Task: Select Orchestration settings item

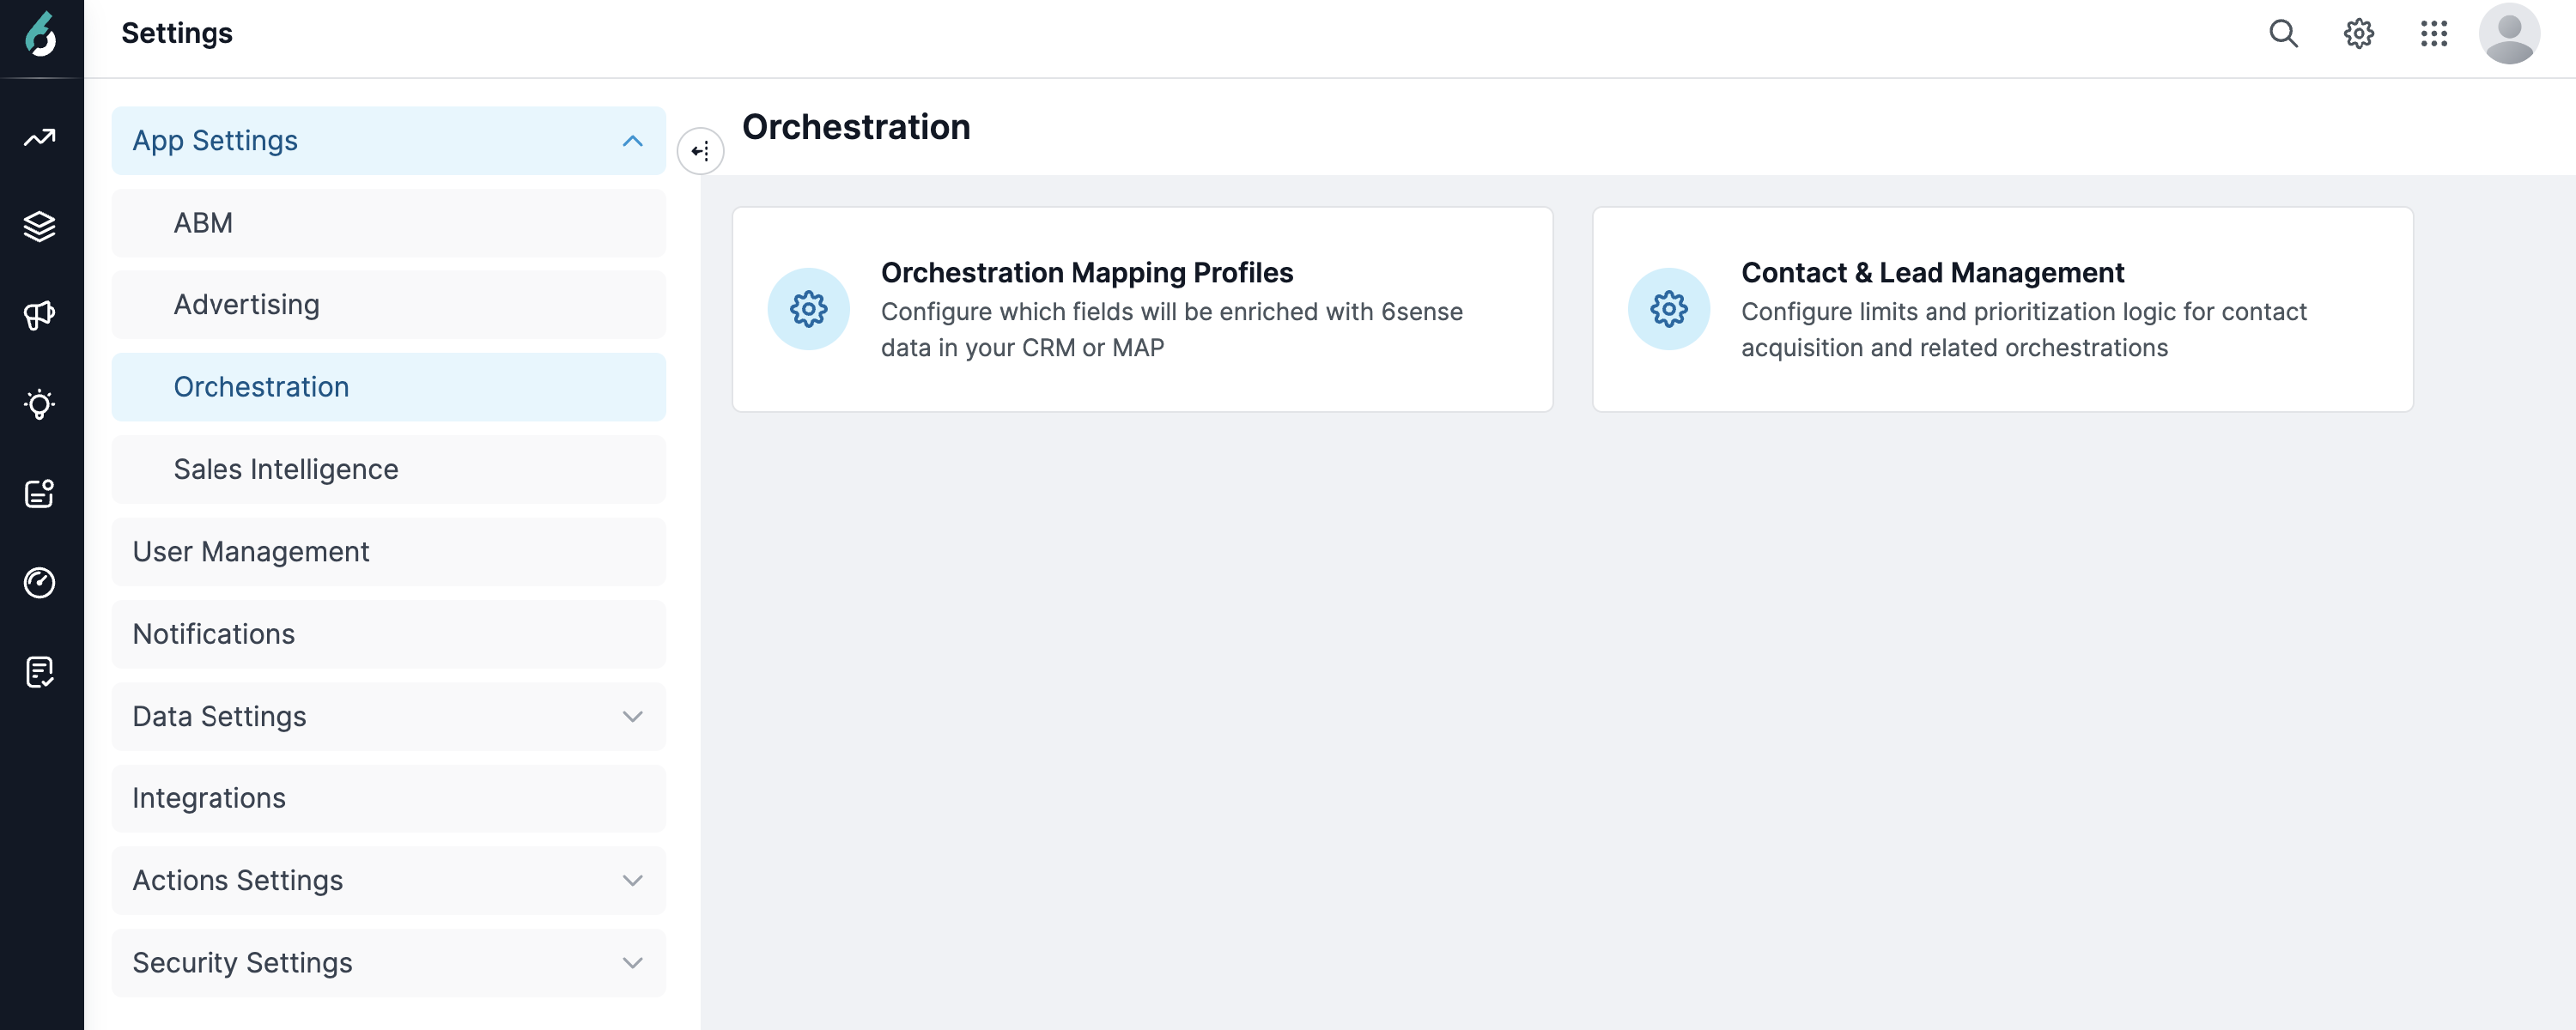Action: pos(389,387)
